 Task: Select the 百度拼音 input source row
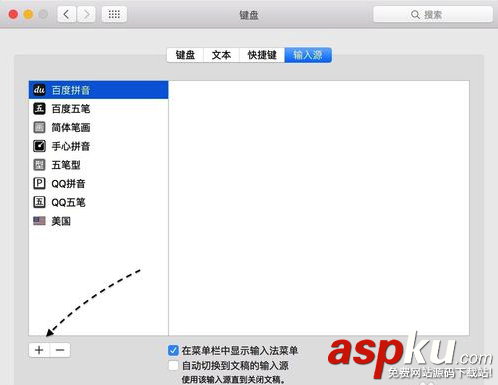(x=99, y=90)
